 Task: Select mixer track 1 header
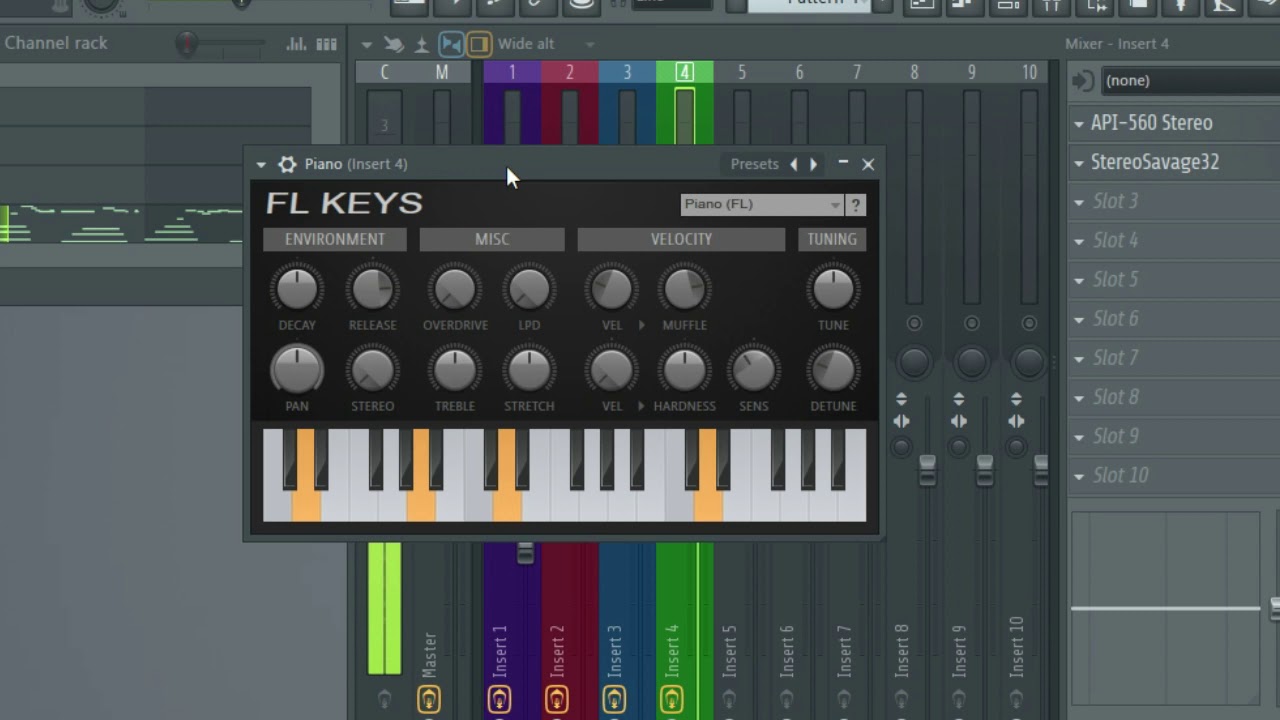512,72
